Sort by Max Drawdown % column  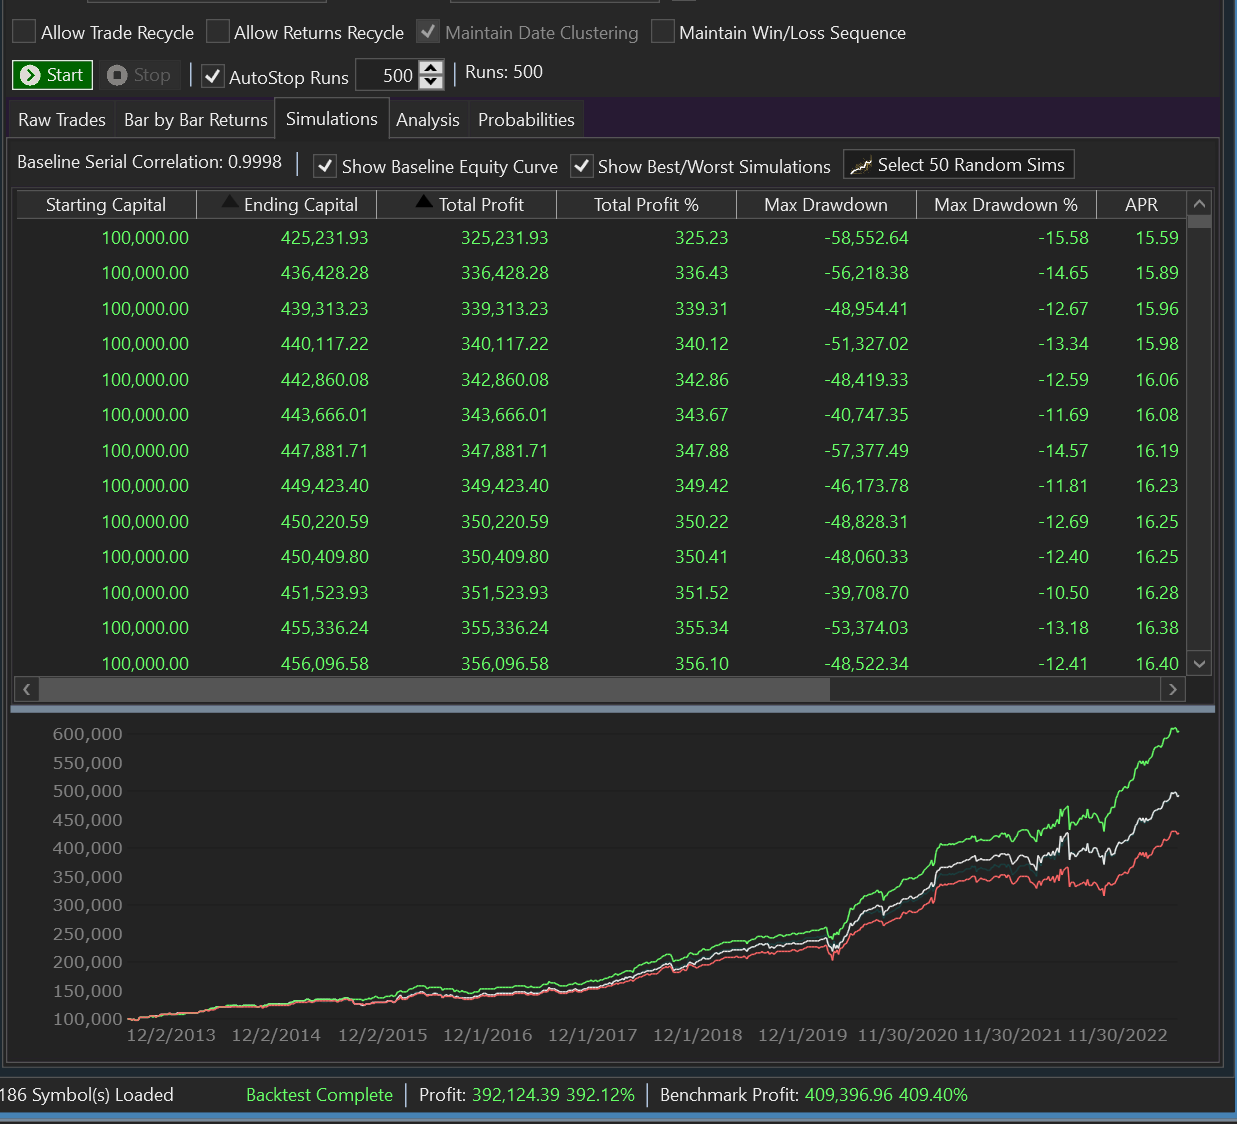pos(1005,205)
